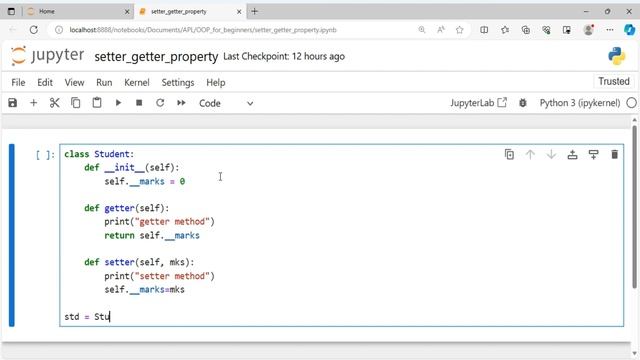
Task: Open the Copilot sidebar icon
Action: pos(629,29)
